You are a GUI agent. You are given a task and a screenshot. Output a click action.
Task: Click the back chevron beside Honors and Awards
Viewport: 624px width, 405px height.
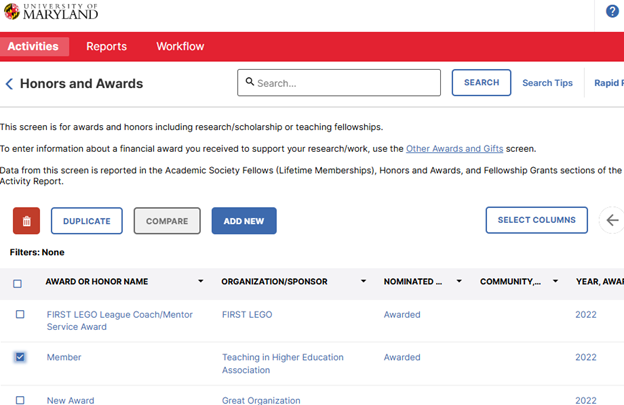pyautogui.click(x=9, y=84)
